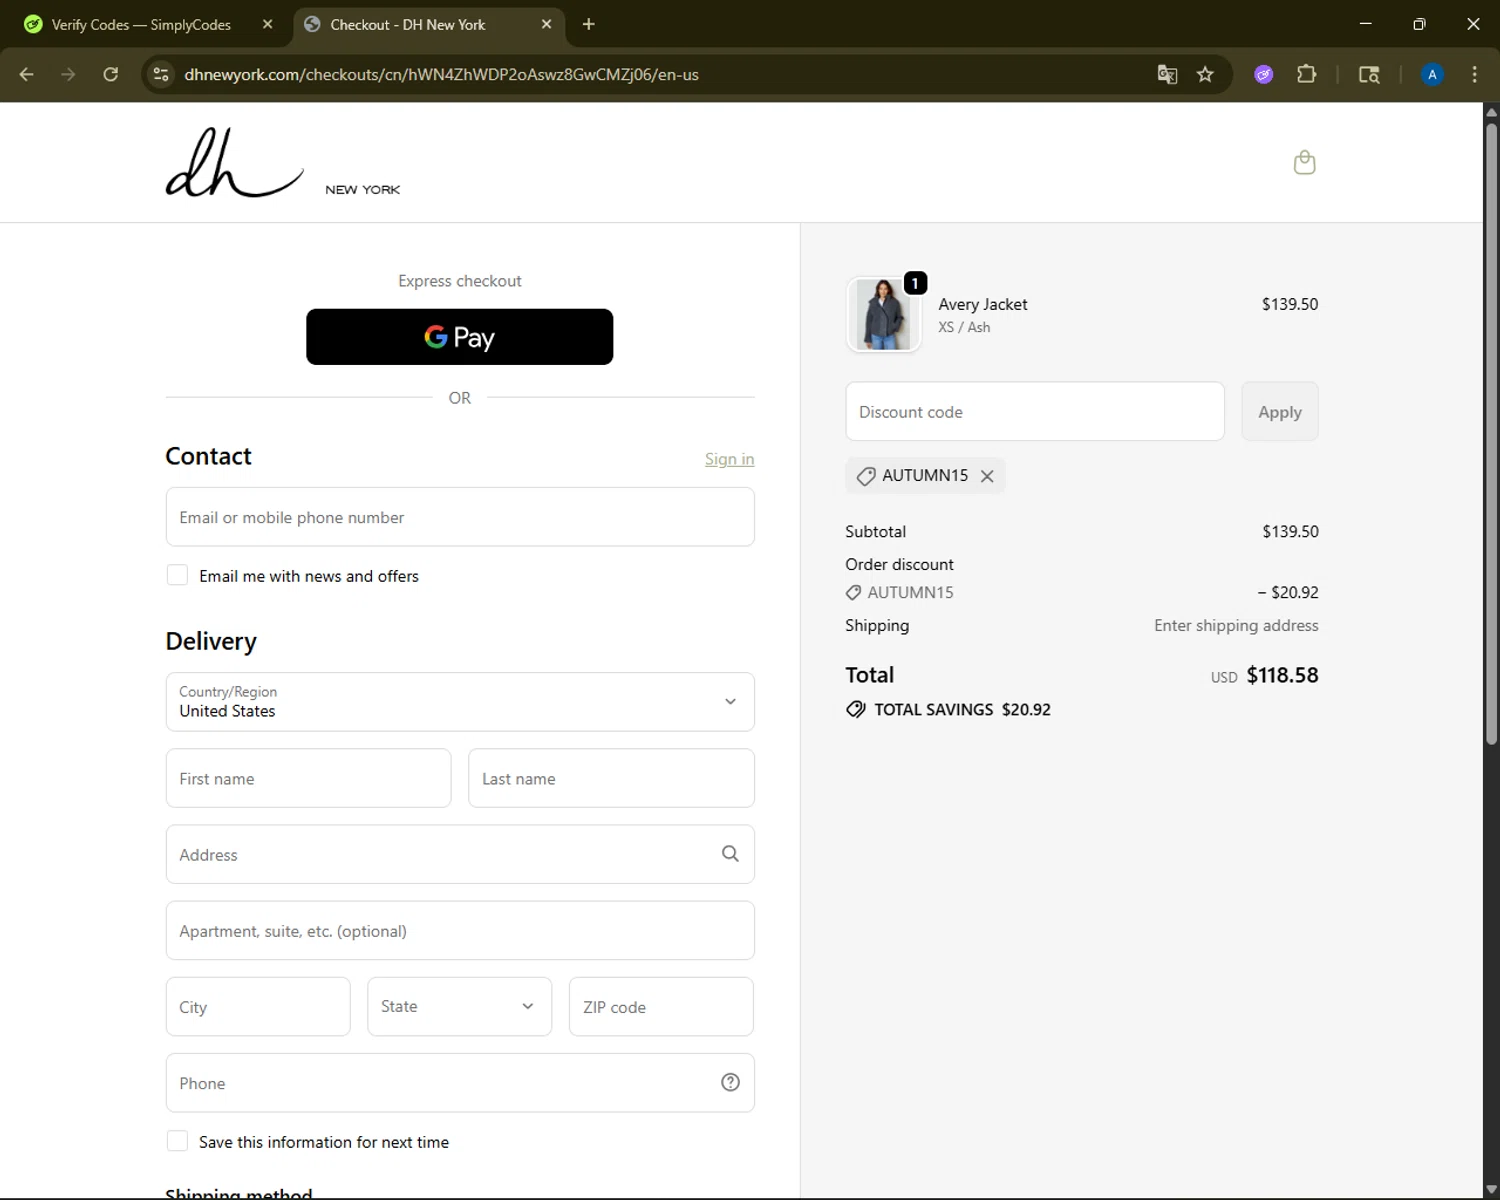Bookmark this page with the star

click(x=1205, y=74)
